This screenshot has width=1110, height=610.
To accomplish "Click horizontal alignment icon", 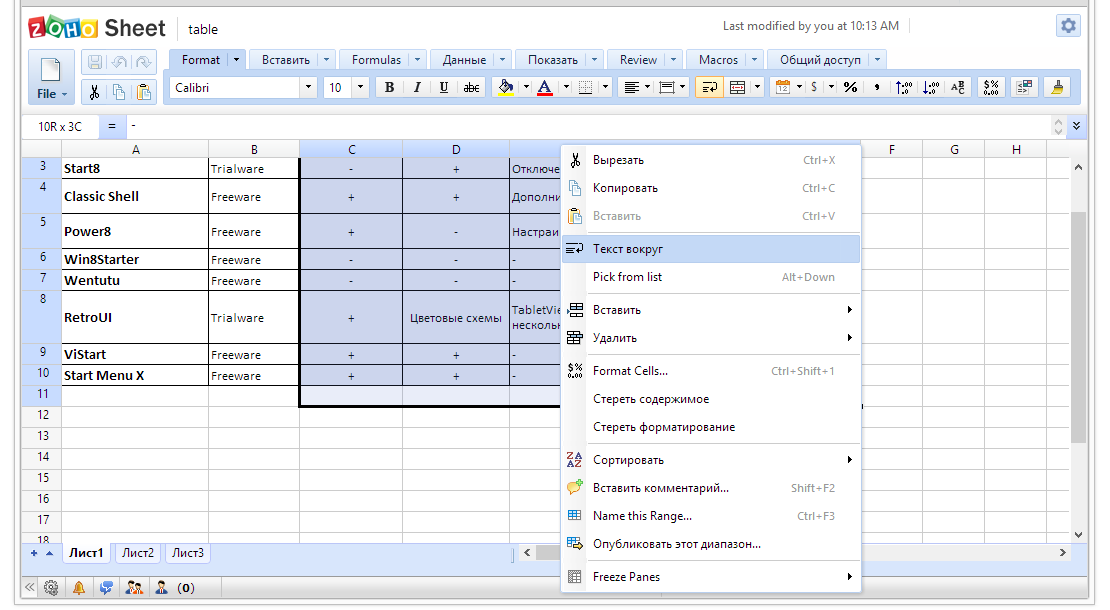I will pyautogui.click(x=631, y=87).
